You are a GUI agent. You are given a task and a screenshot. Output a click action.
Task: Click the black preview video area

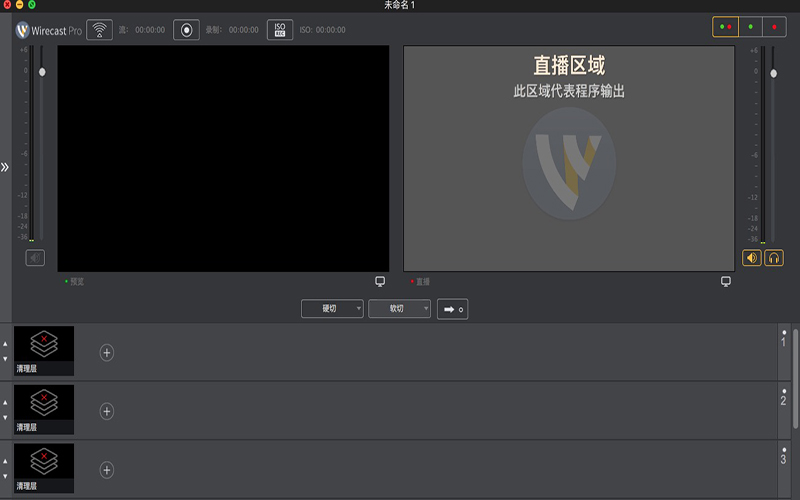point(223,158)
